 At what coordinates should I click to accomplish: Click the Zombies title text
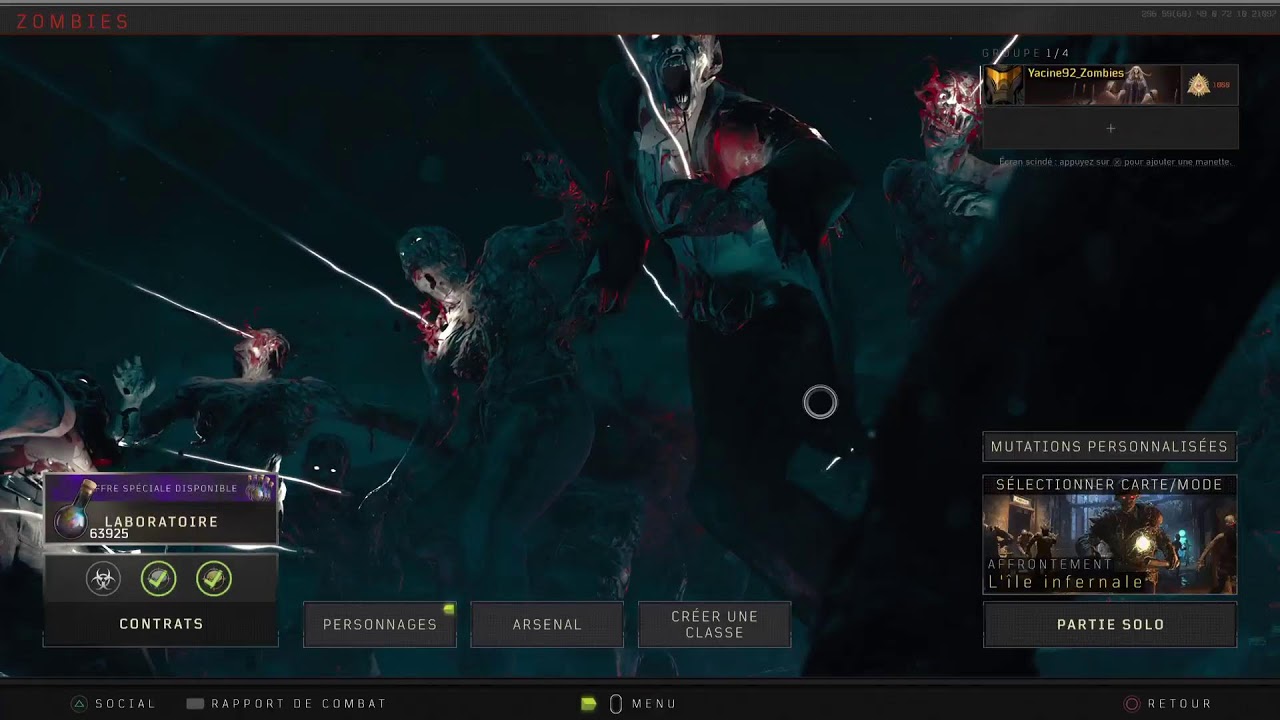click(73, 21)
